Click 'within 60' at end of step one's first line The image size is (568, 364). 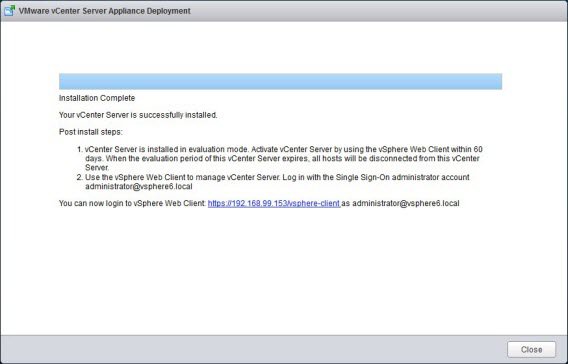point(466,149)
